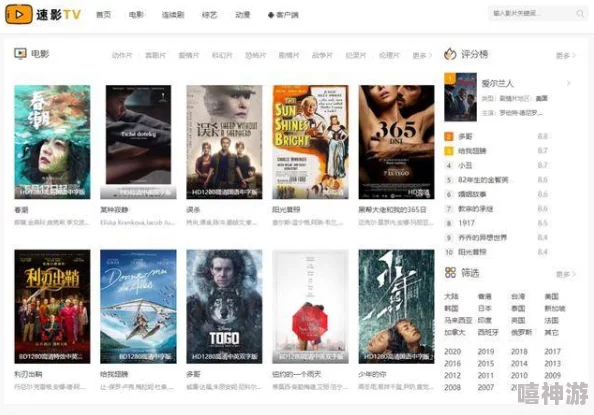Filter by region 日本
This screenshot has width=594, height=415.
click(x=485, y=309)
